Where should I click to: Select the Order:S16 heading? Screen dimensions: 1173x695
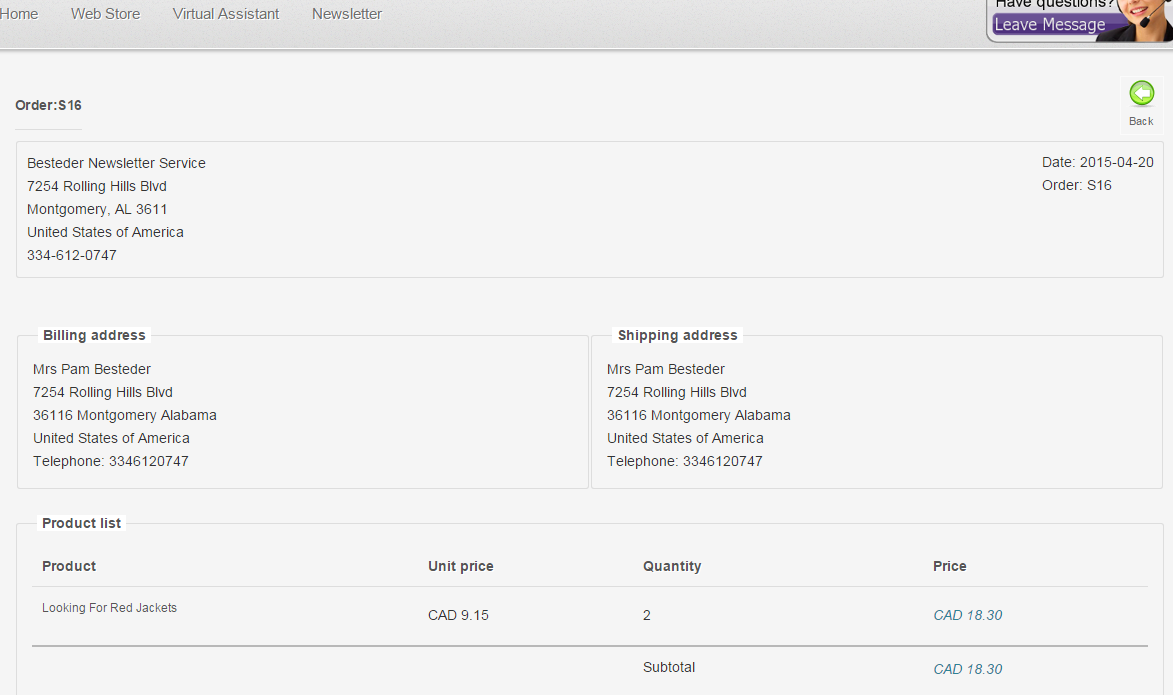coord(49,105)
